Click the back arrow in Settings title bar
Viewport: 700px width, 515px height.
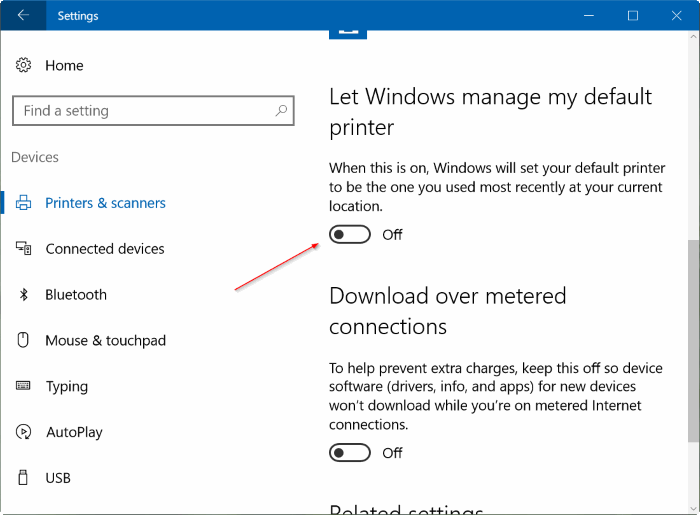(x=23, y=15)
